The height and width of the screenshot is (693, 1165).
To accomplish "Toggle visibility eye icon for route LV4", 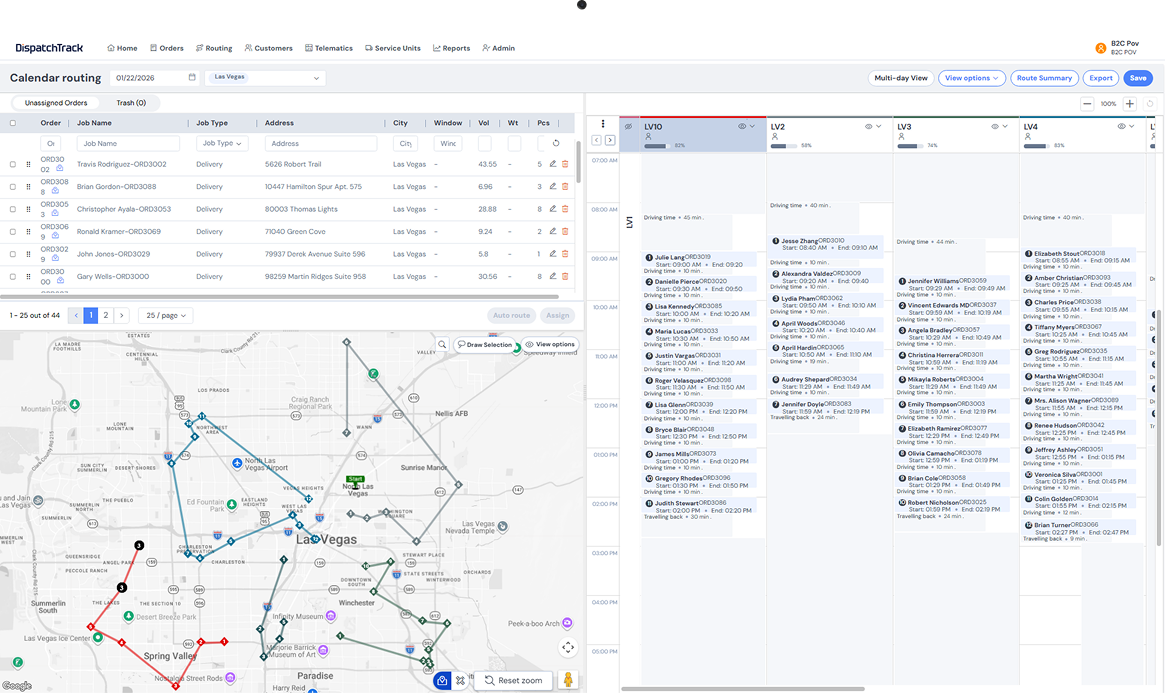I will point(1121,126).
